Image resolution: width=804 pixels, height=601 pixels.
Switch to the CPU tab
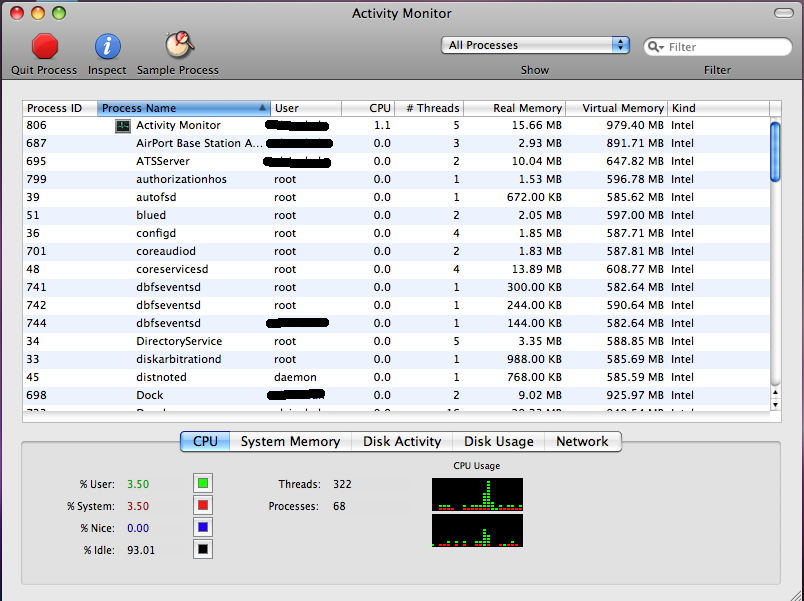205,442
